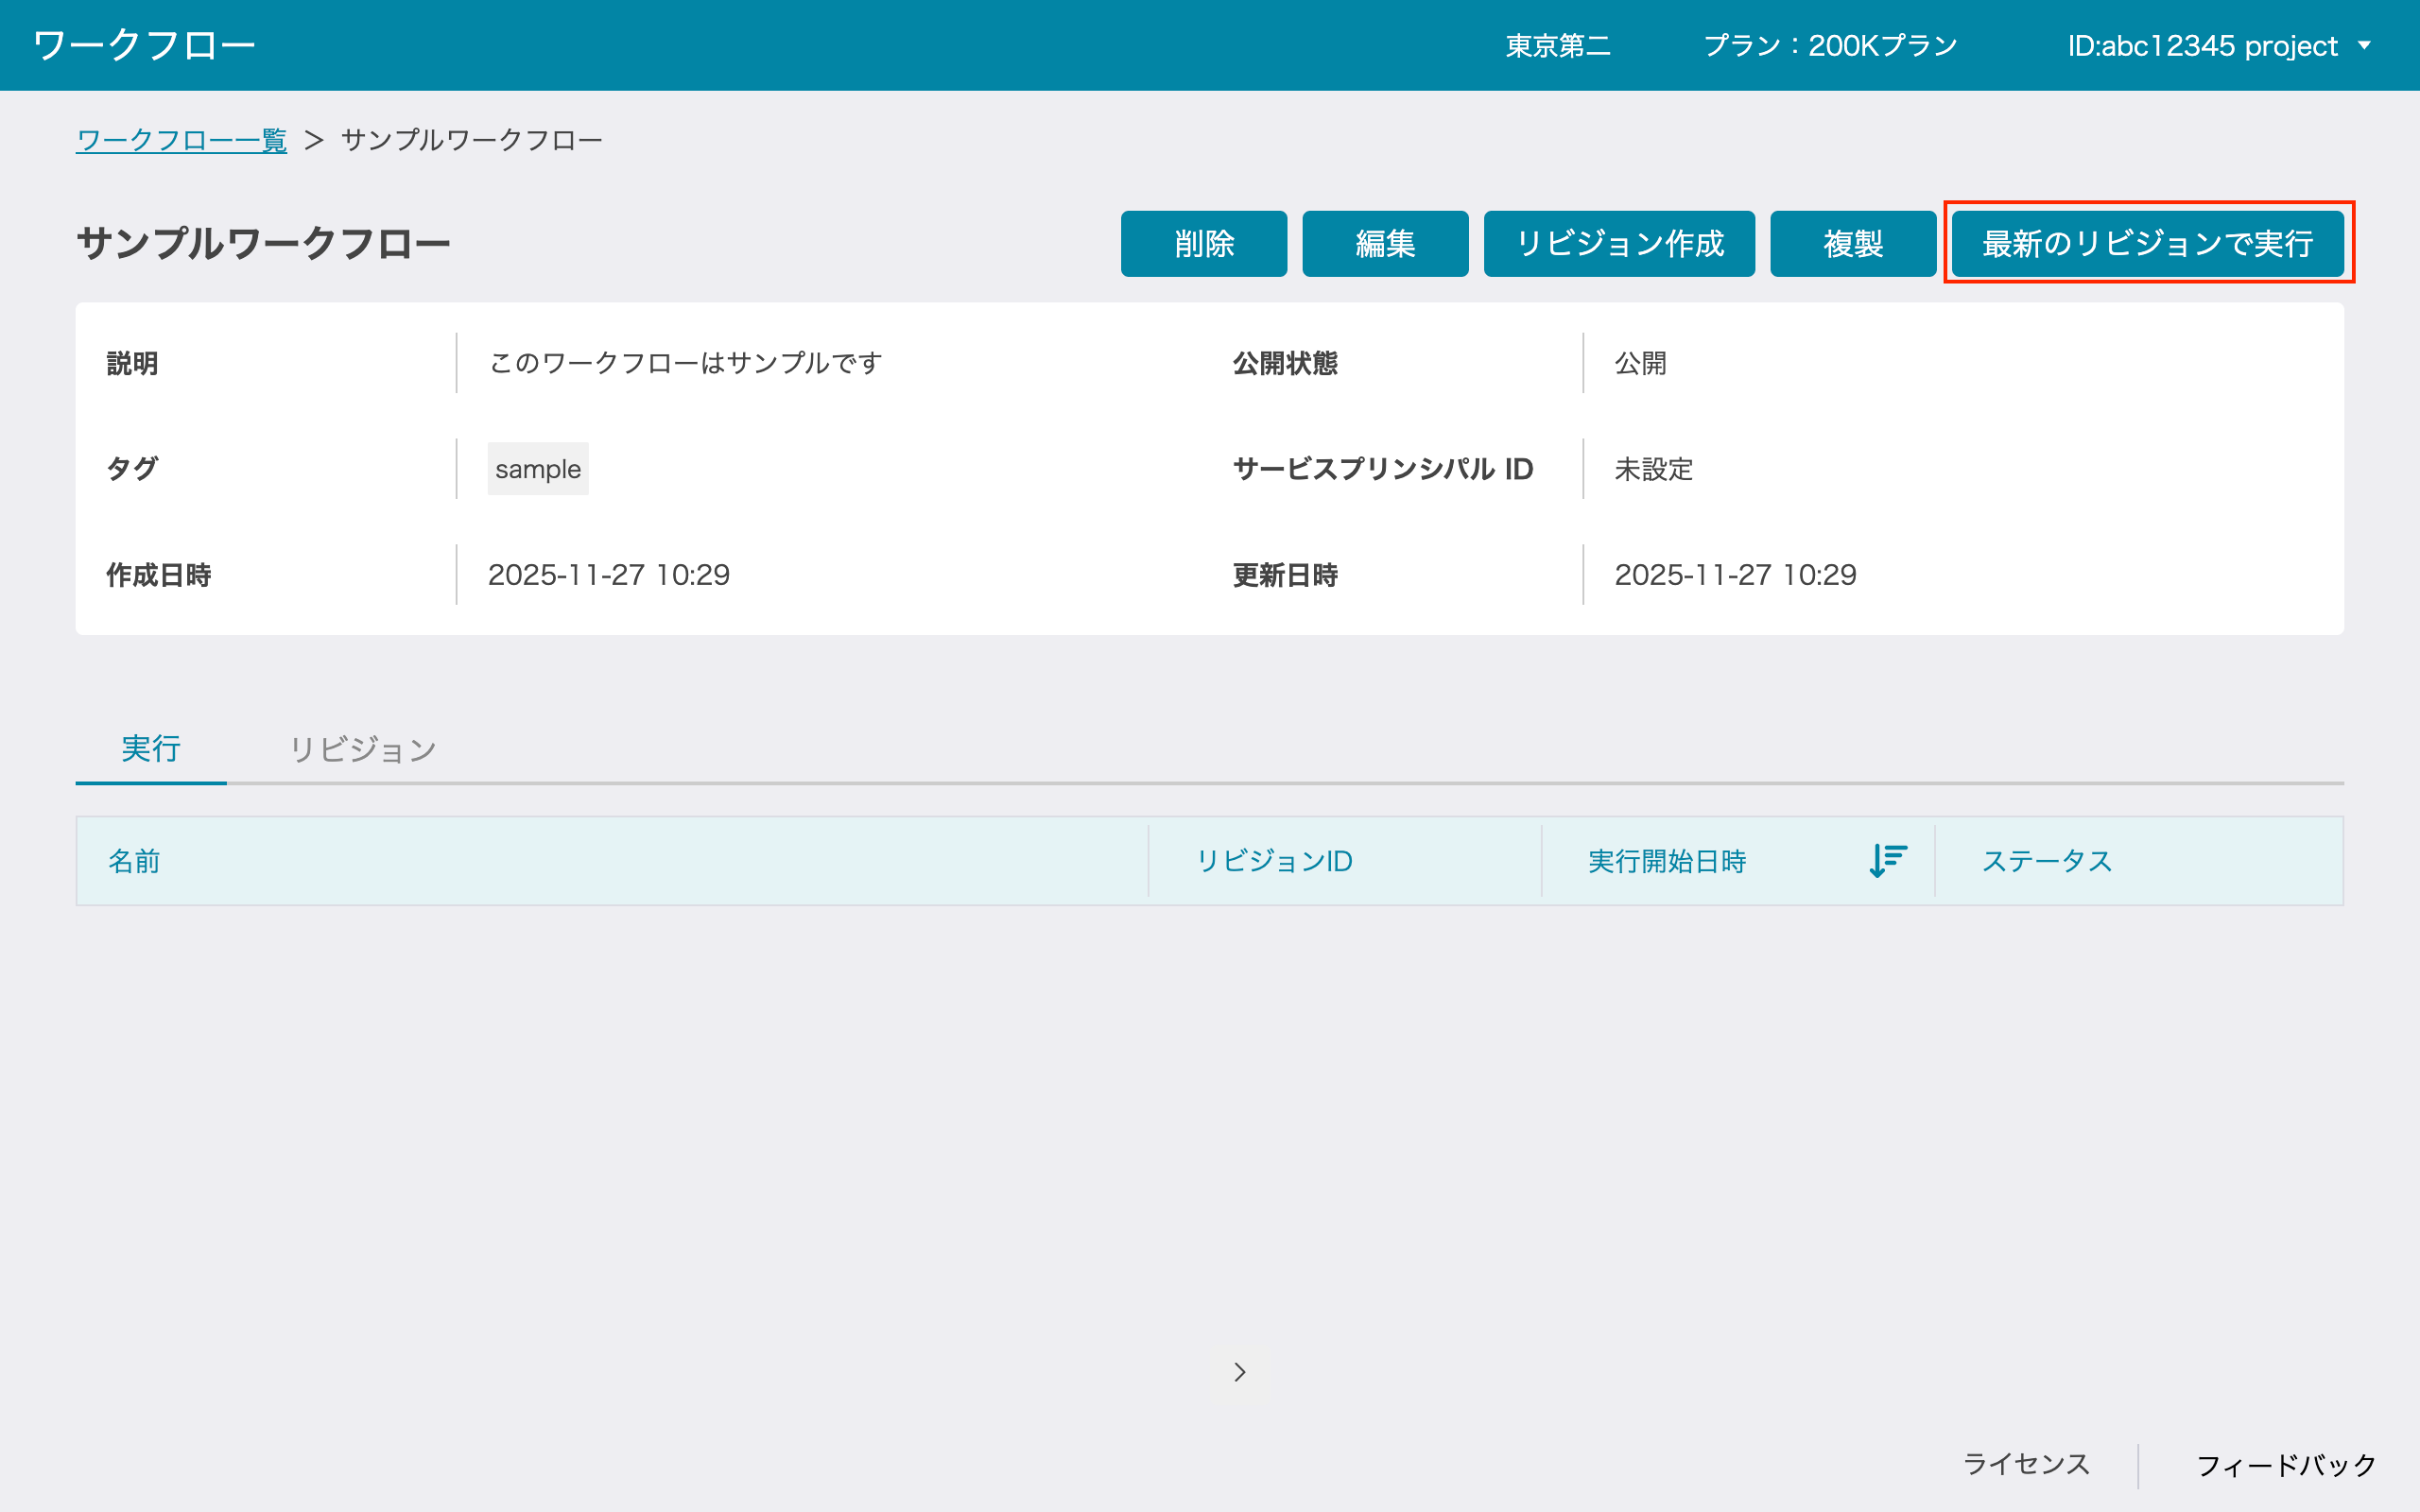This screenshot has height=1512, width=2420.
Task: Click the リビジョンID column header
Action: (1274, 861)
